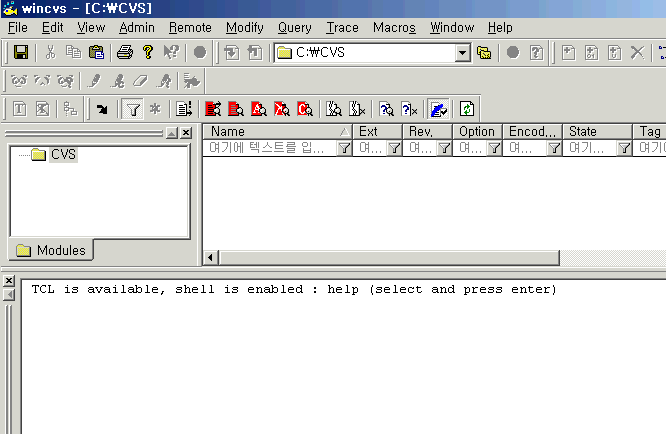Viewport: 666px width, 434px height.
Task: Click the yellow question mark Help icon
Action: click(x=147, y=52)
